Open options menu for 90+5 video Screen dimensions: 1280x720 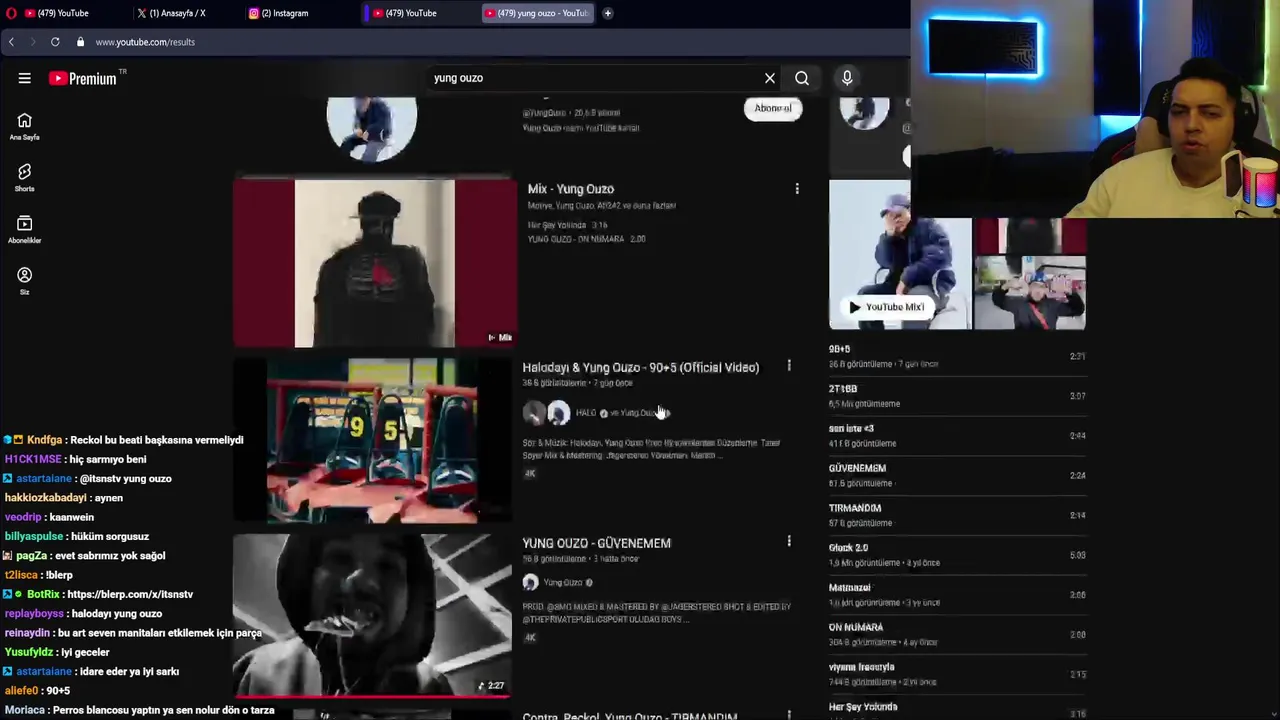(x=789, y=367)
